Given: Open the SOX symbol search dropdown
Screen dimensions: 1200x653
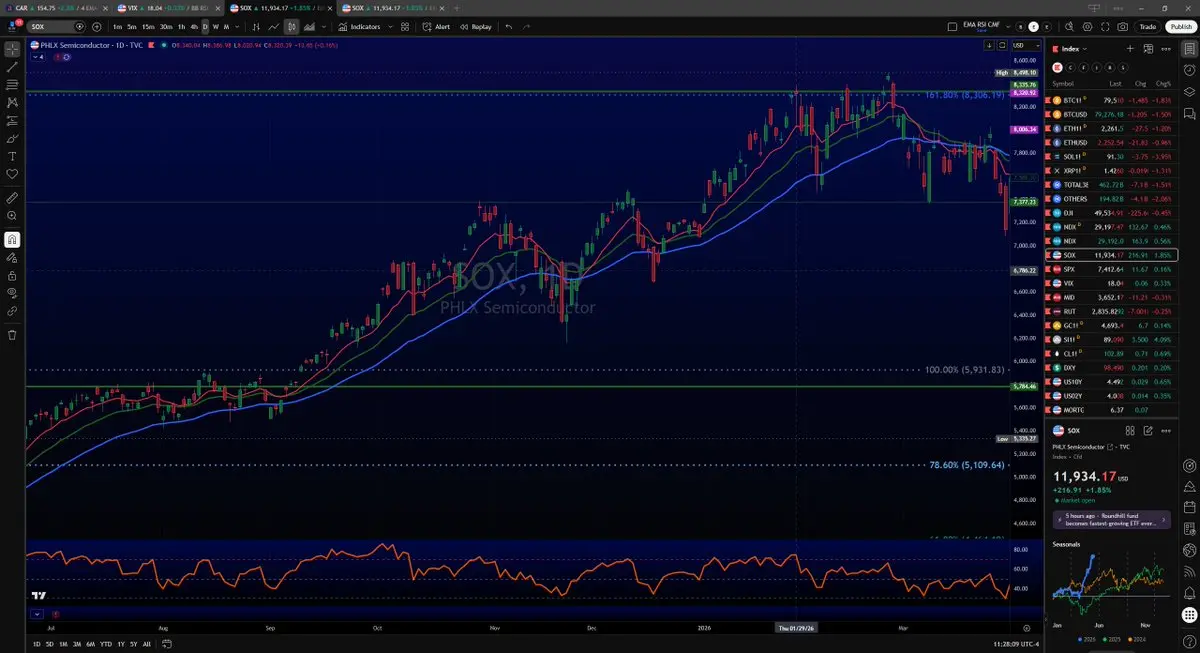Looking at the screenshot, I should point(79,26).
